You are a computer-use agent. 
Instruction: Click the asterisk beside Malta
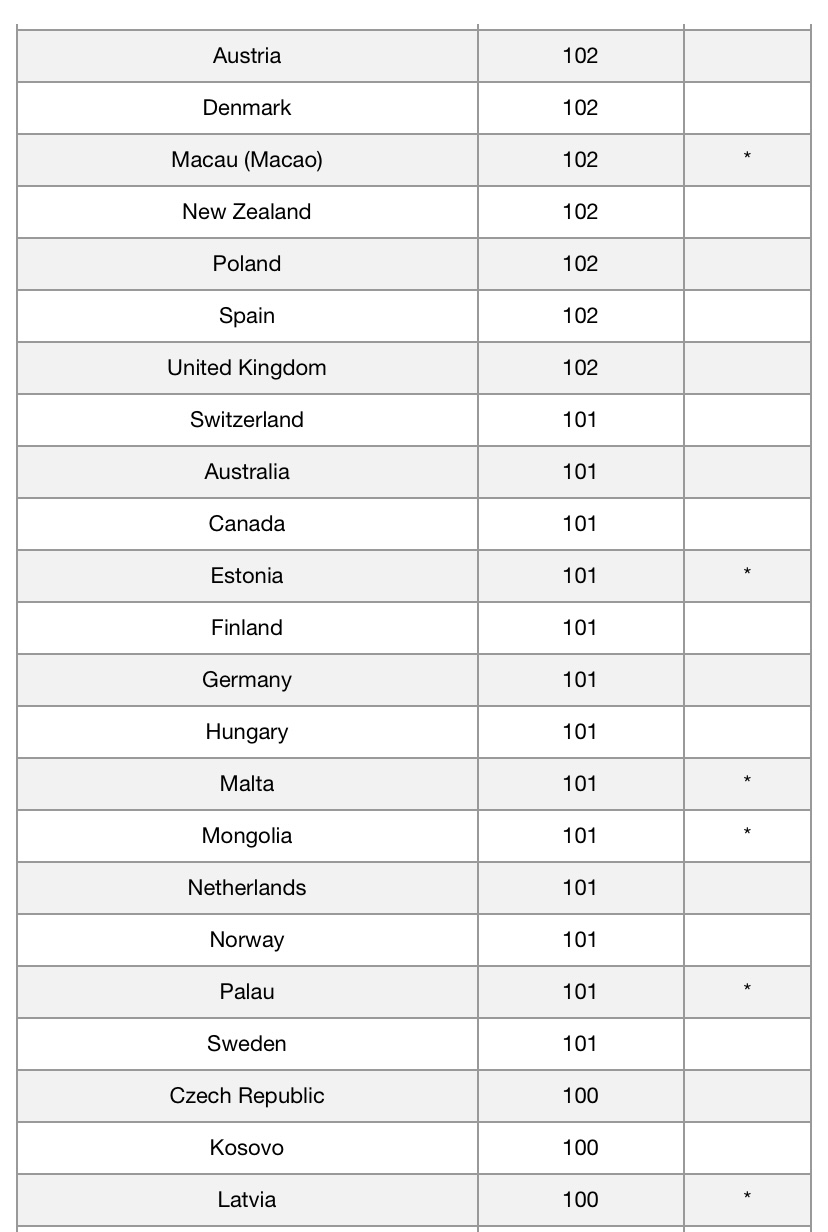tap(747, 781)
